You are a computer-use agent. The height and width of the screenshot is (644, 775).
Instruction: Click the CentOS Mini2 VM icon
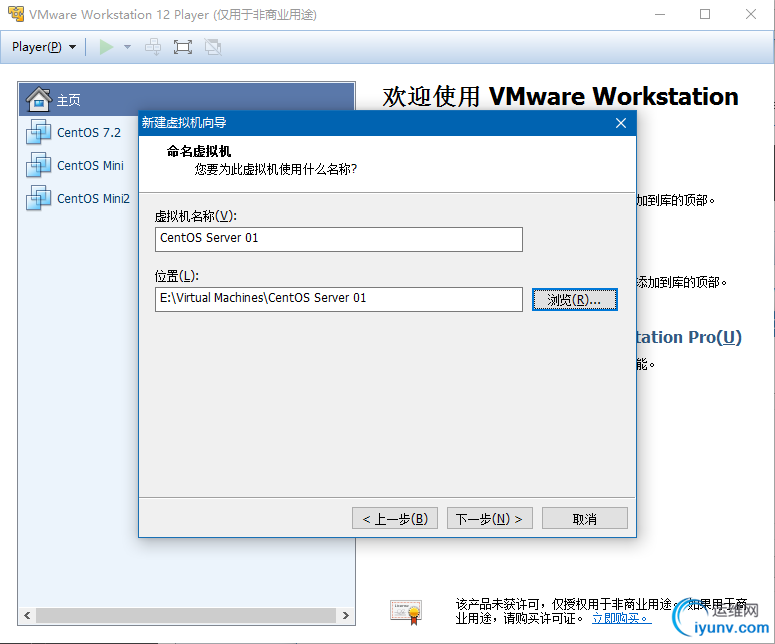(38, 198)
